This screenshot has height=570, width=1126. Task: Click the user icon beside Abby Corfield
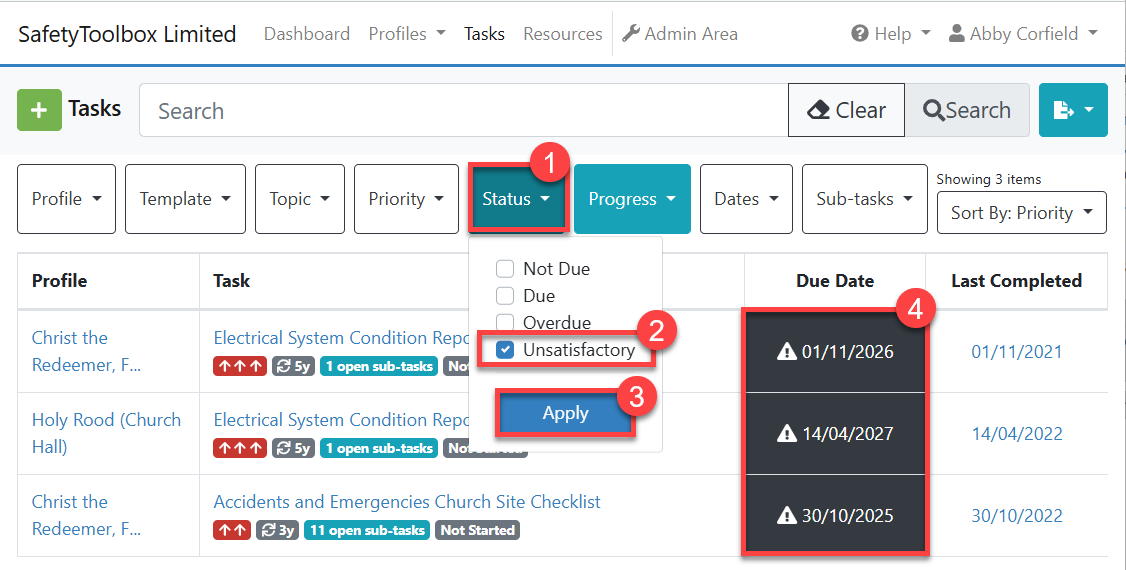(956, 34)
